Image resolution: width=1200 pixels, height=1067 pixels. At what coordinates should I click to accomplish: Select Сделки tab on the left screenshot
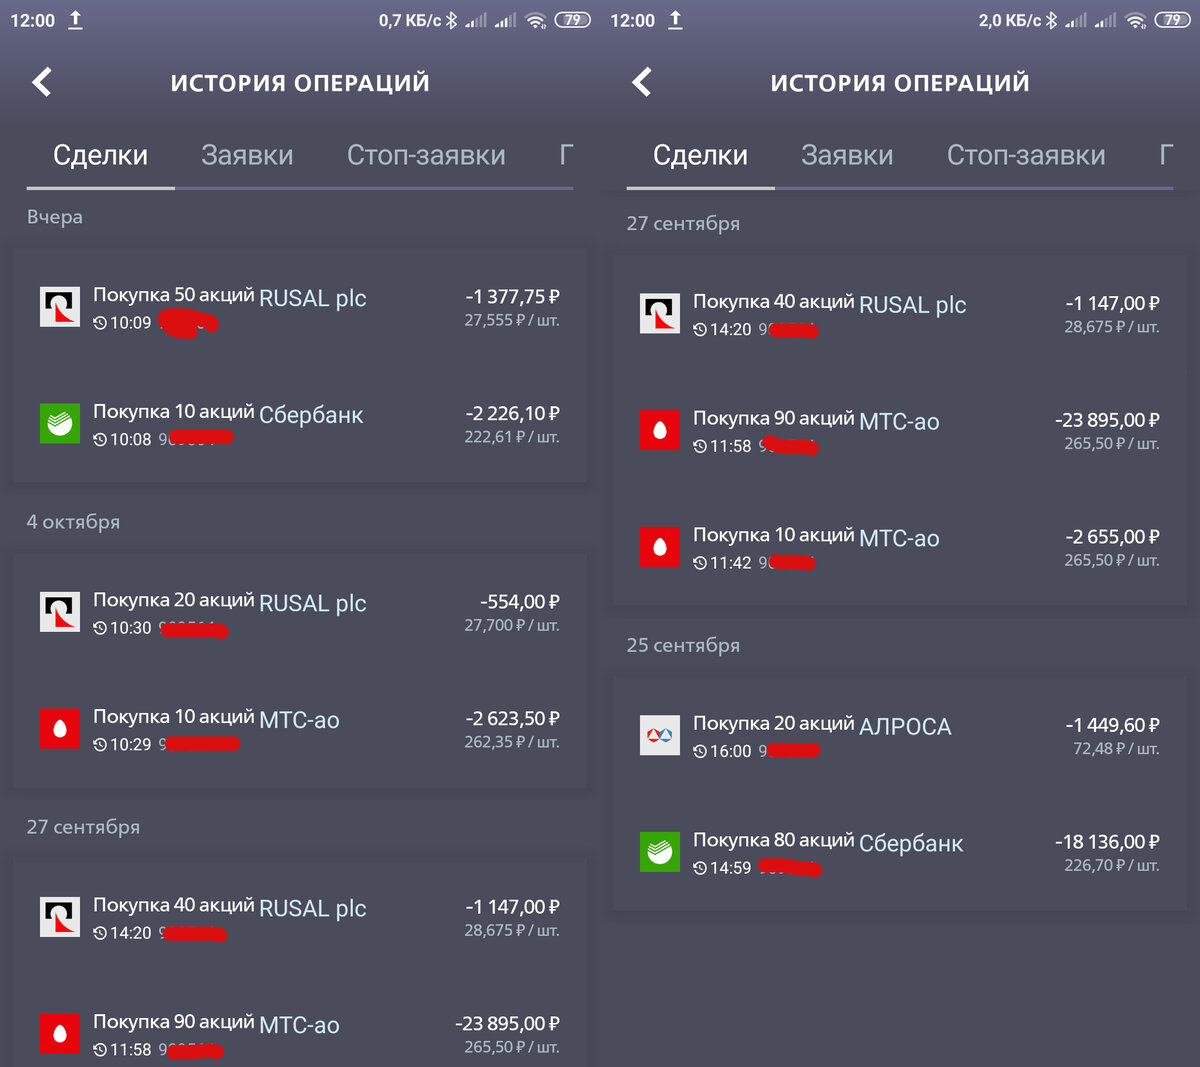[100, 155]
